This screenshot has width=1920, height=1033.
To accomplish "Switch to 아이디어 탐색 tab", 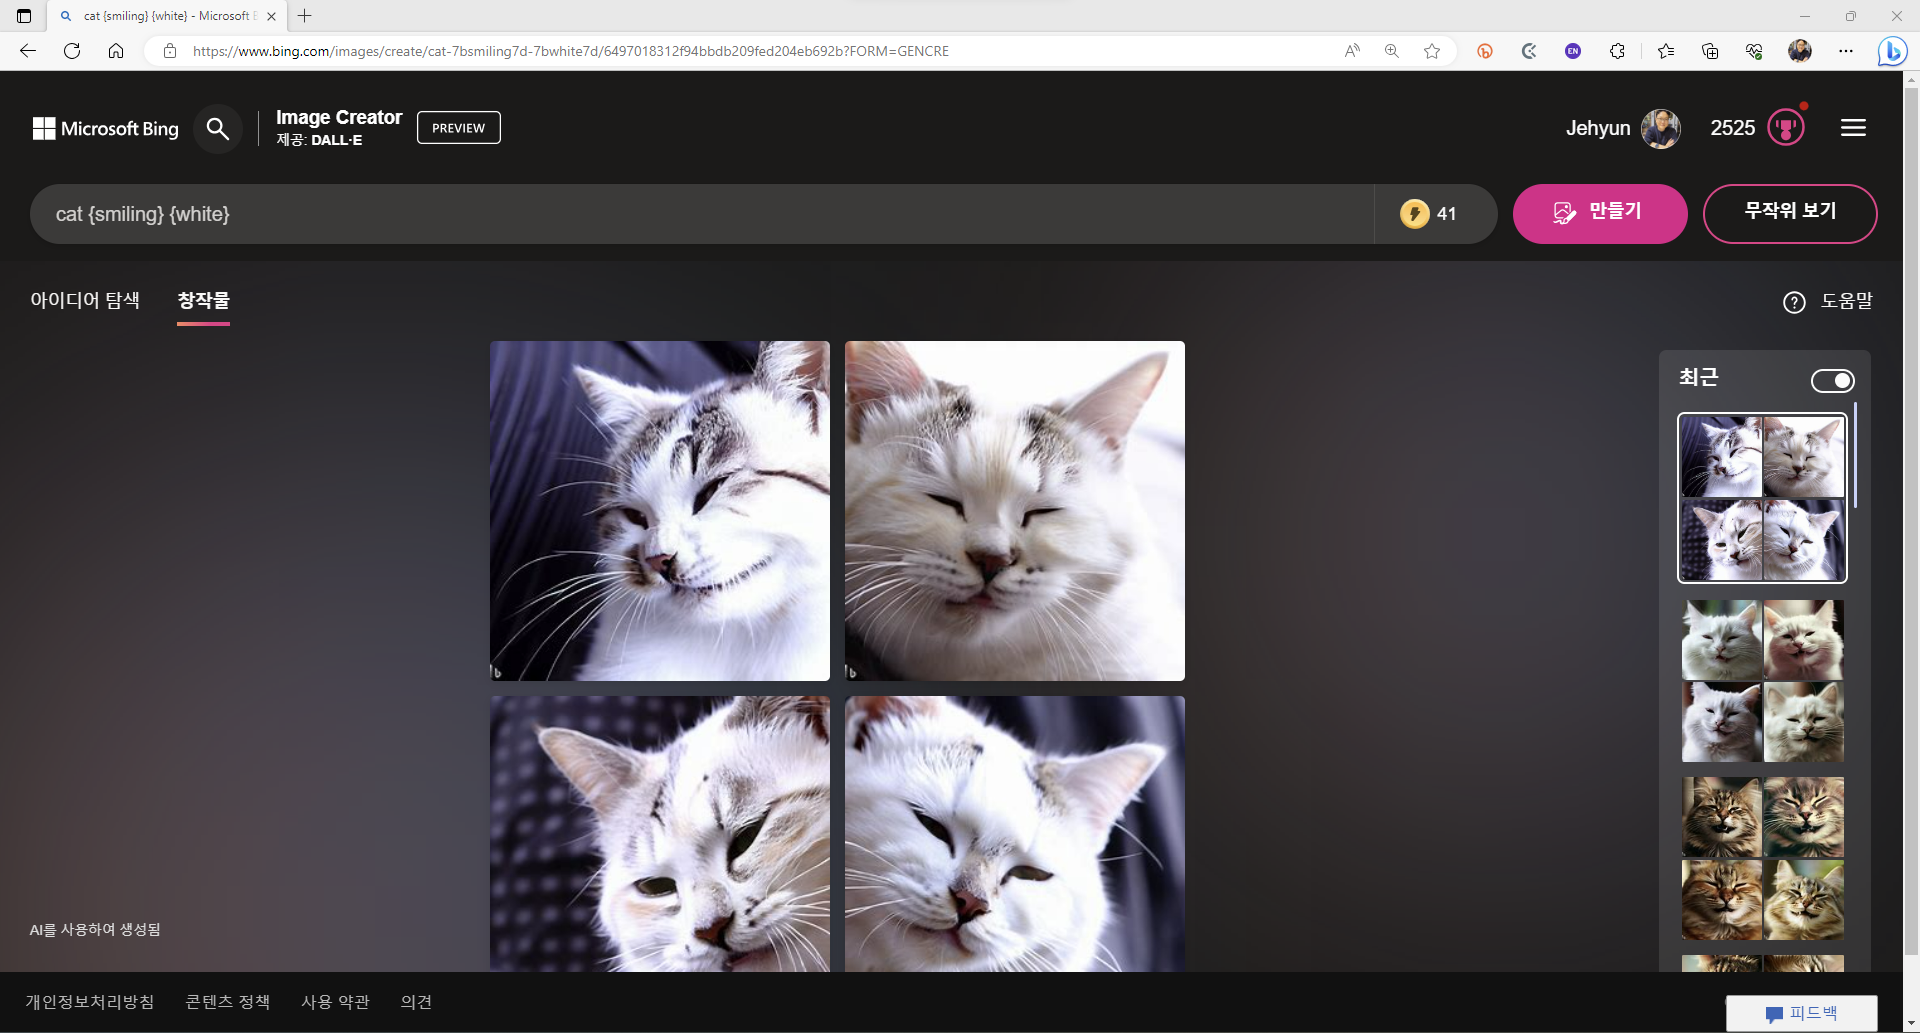I will [x=85, y=300].
